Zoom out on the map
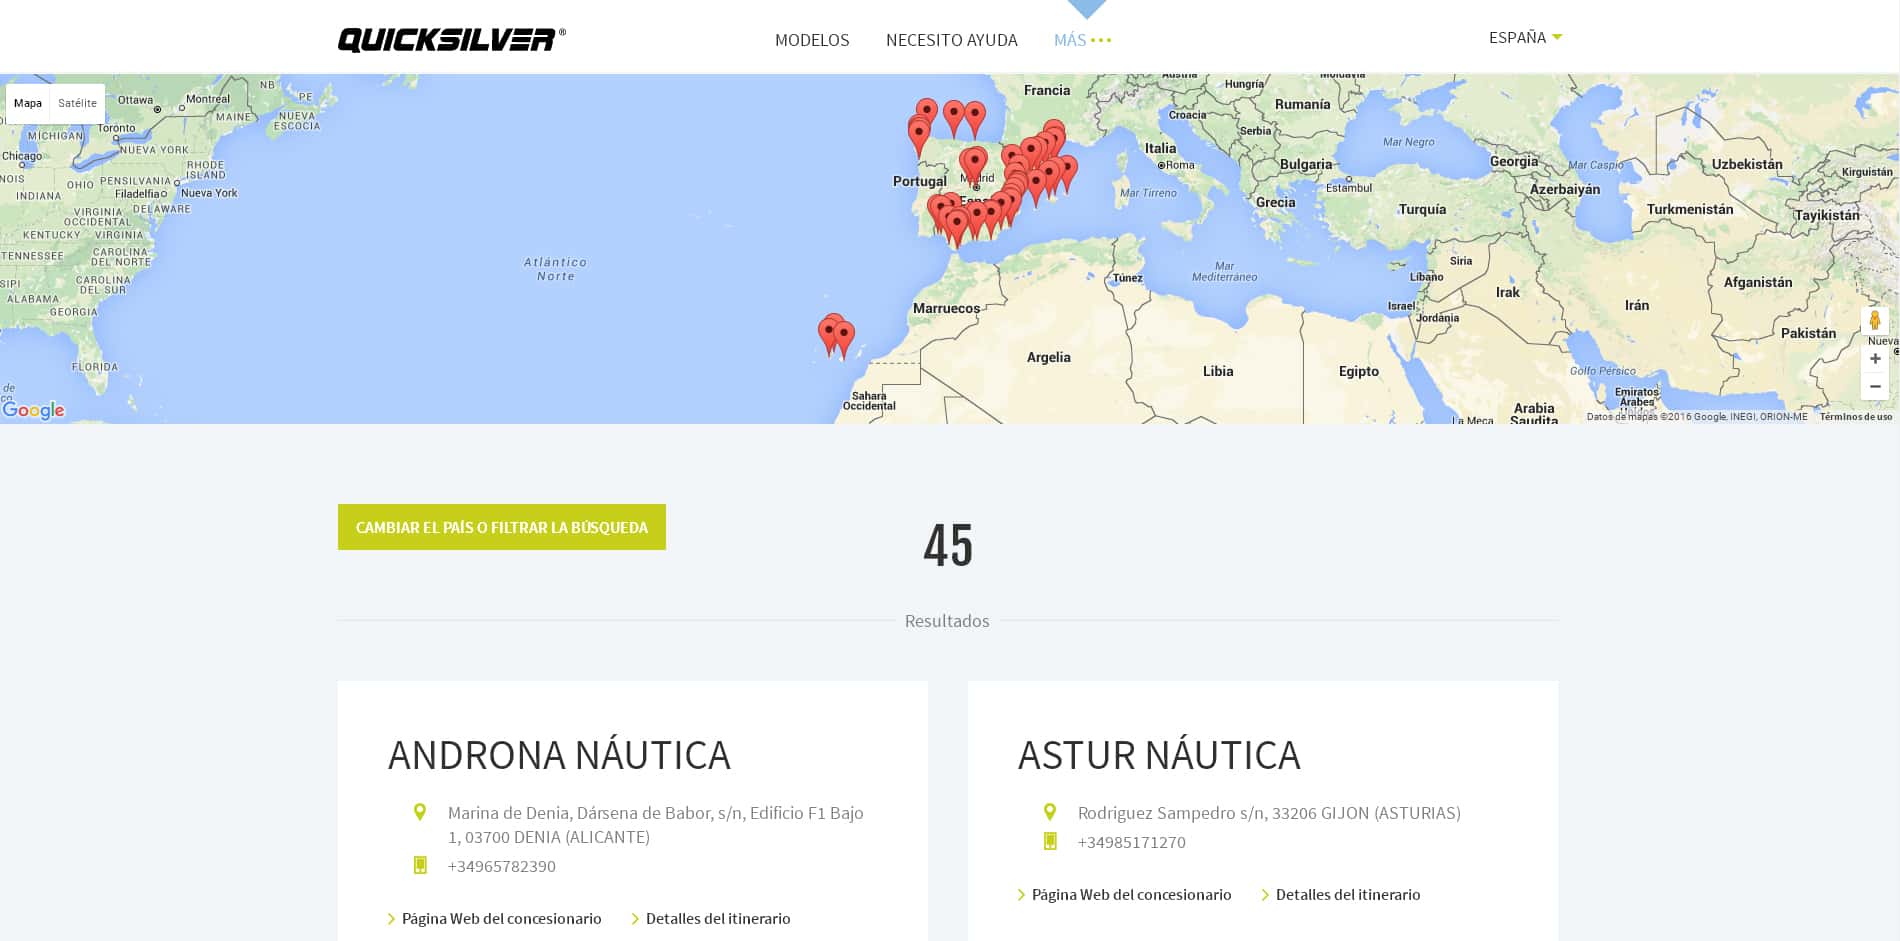 coord(1875,386)
